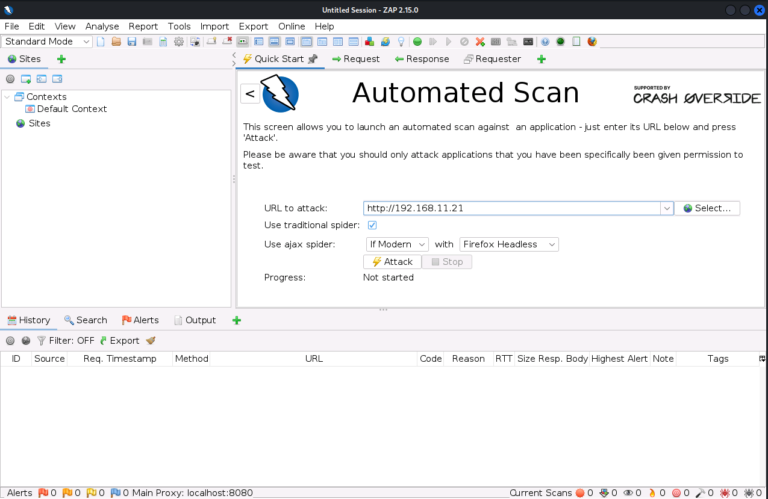
Task: Click the red X remove breakpoints icon
Action: click(481, 42)
